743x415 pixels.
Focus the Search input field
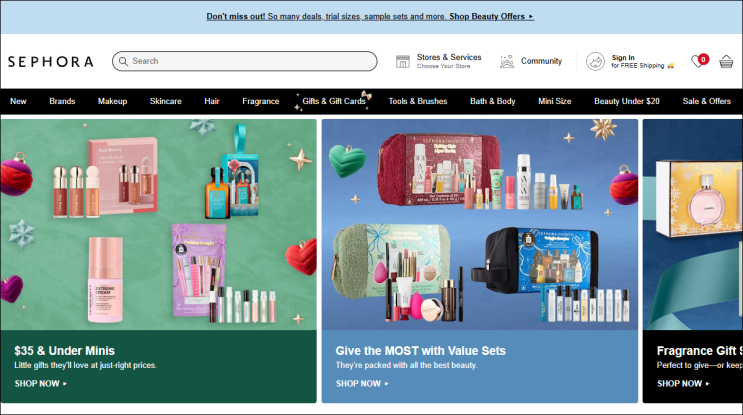point(245,61)
